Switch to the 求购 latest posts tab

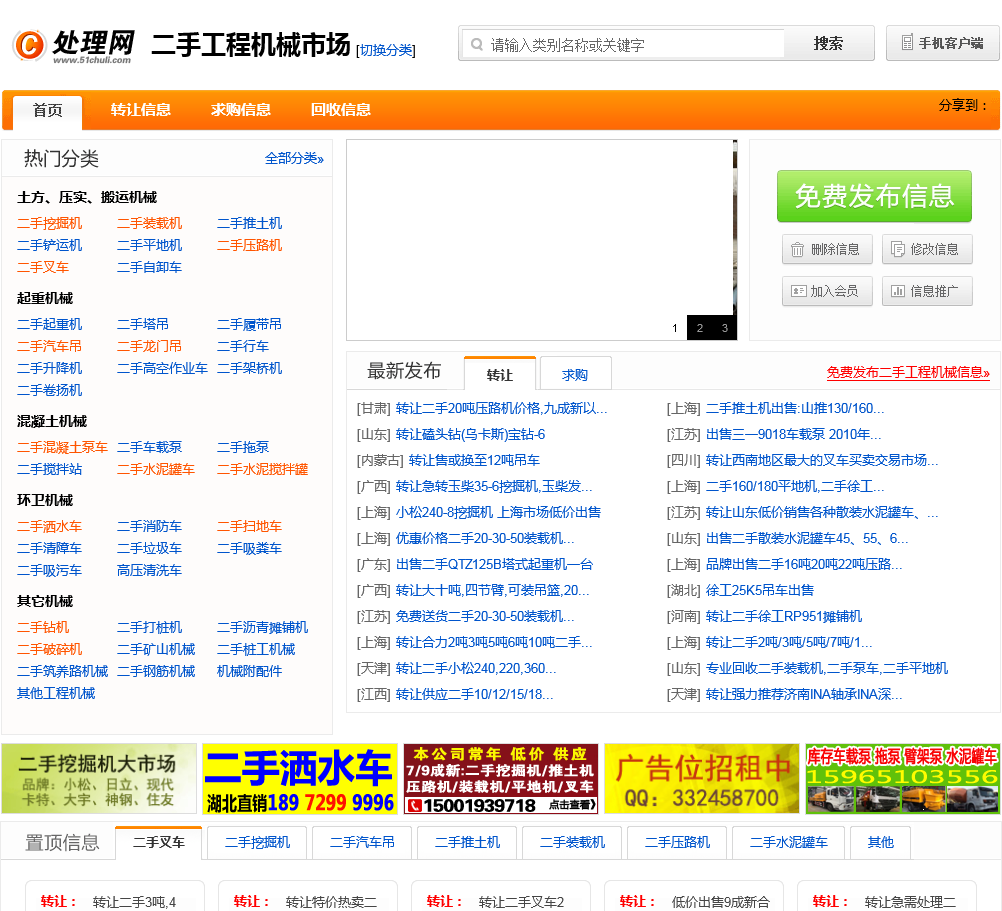575,374
